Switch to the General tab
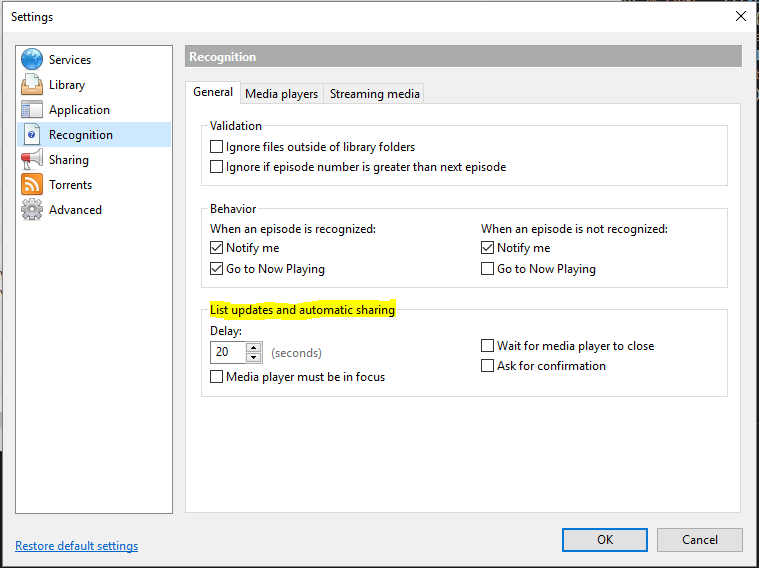This screenshot has height=568, width=759. (x=213, y=92)
